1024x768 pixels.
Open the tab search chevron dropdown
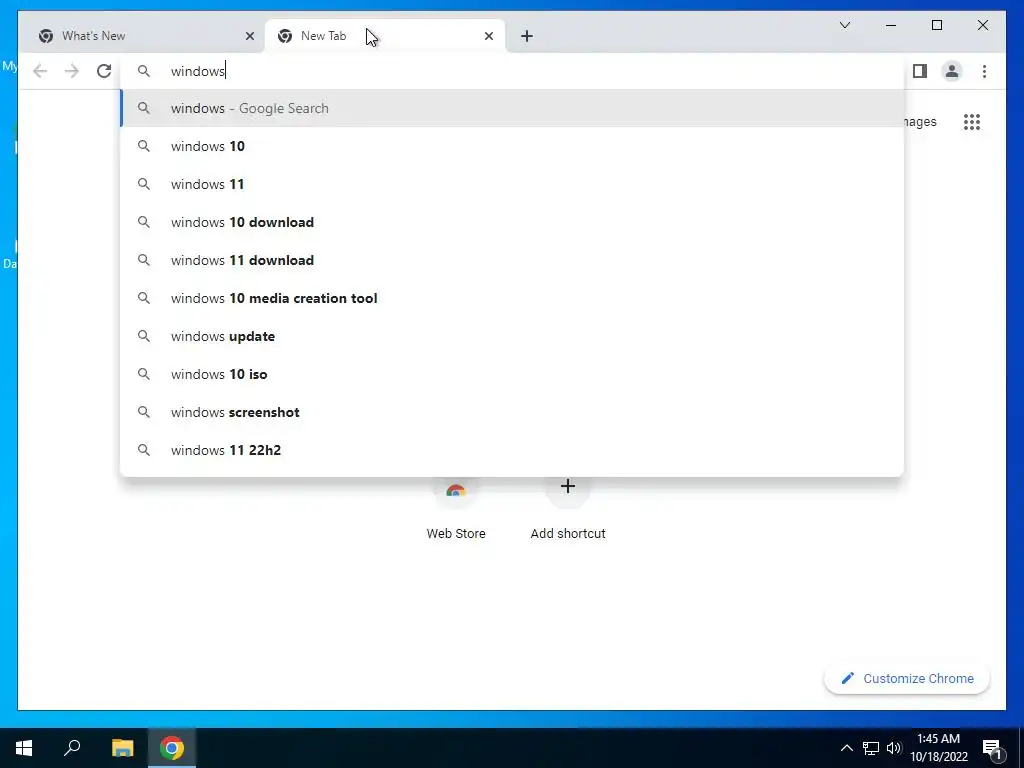coord(844,25)
